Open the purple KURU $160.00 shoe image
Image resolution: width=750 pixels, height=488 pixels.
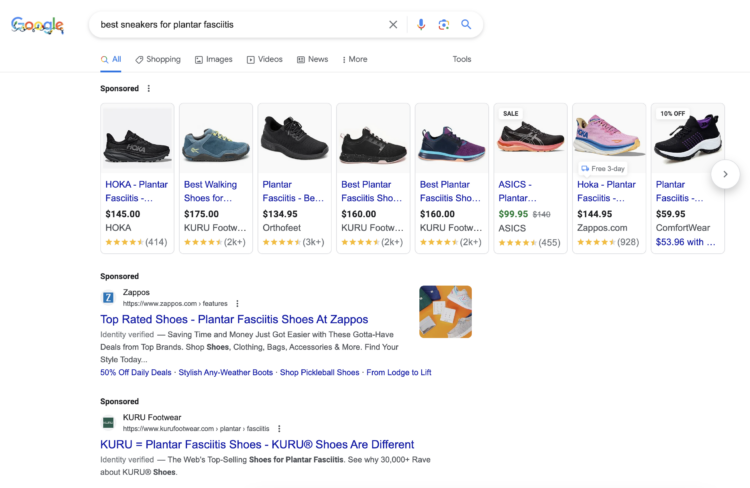[452, 140]
